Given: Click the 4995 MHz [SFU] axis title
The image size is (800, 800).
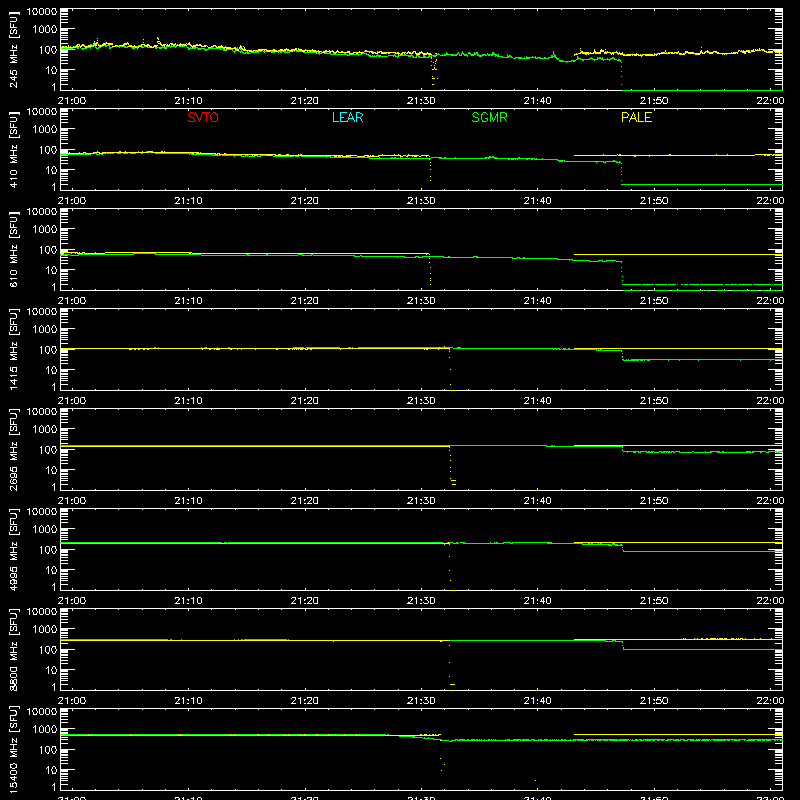Looking at the screenshot, I should [x=13, y=550].
